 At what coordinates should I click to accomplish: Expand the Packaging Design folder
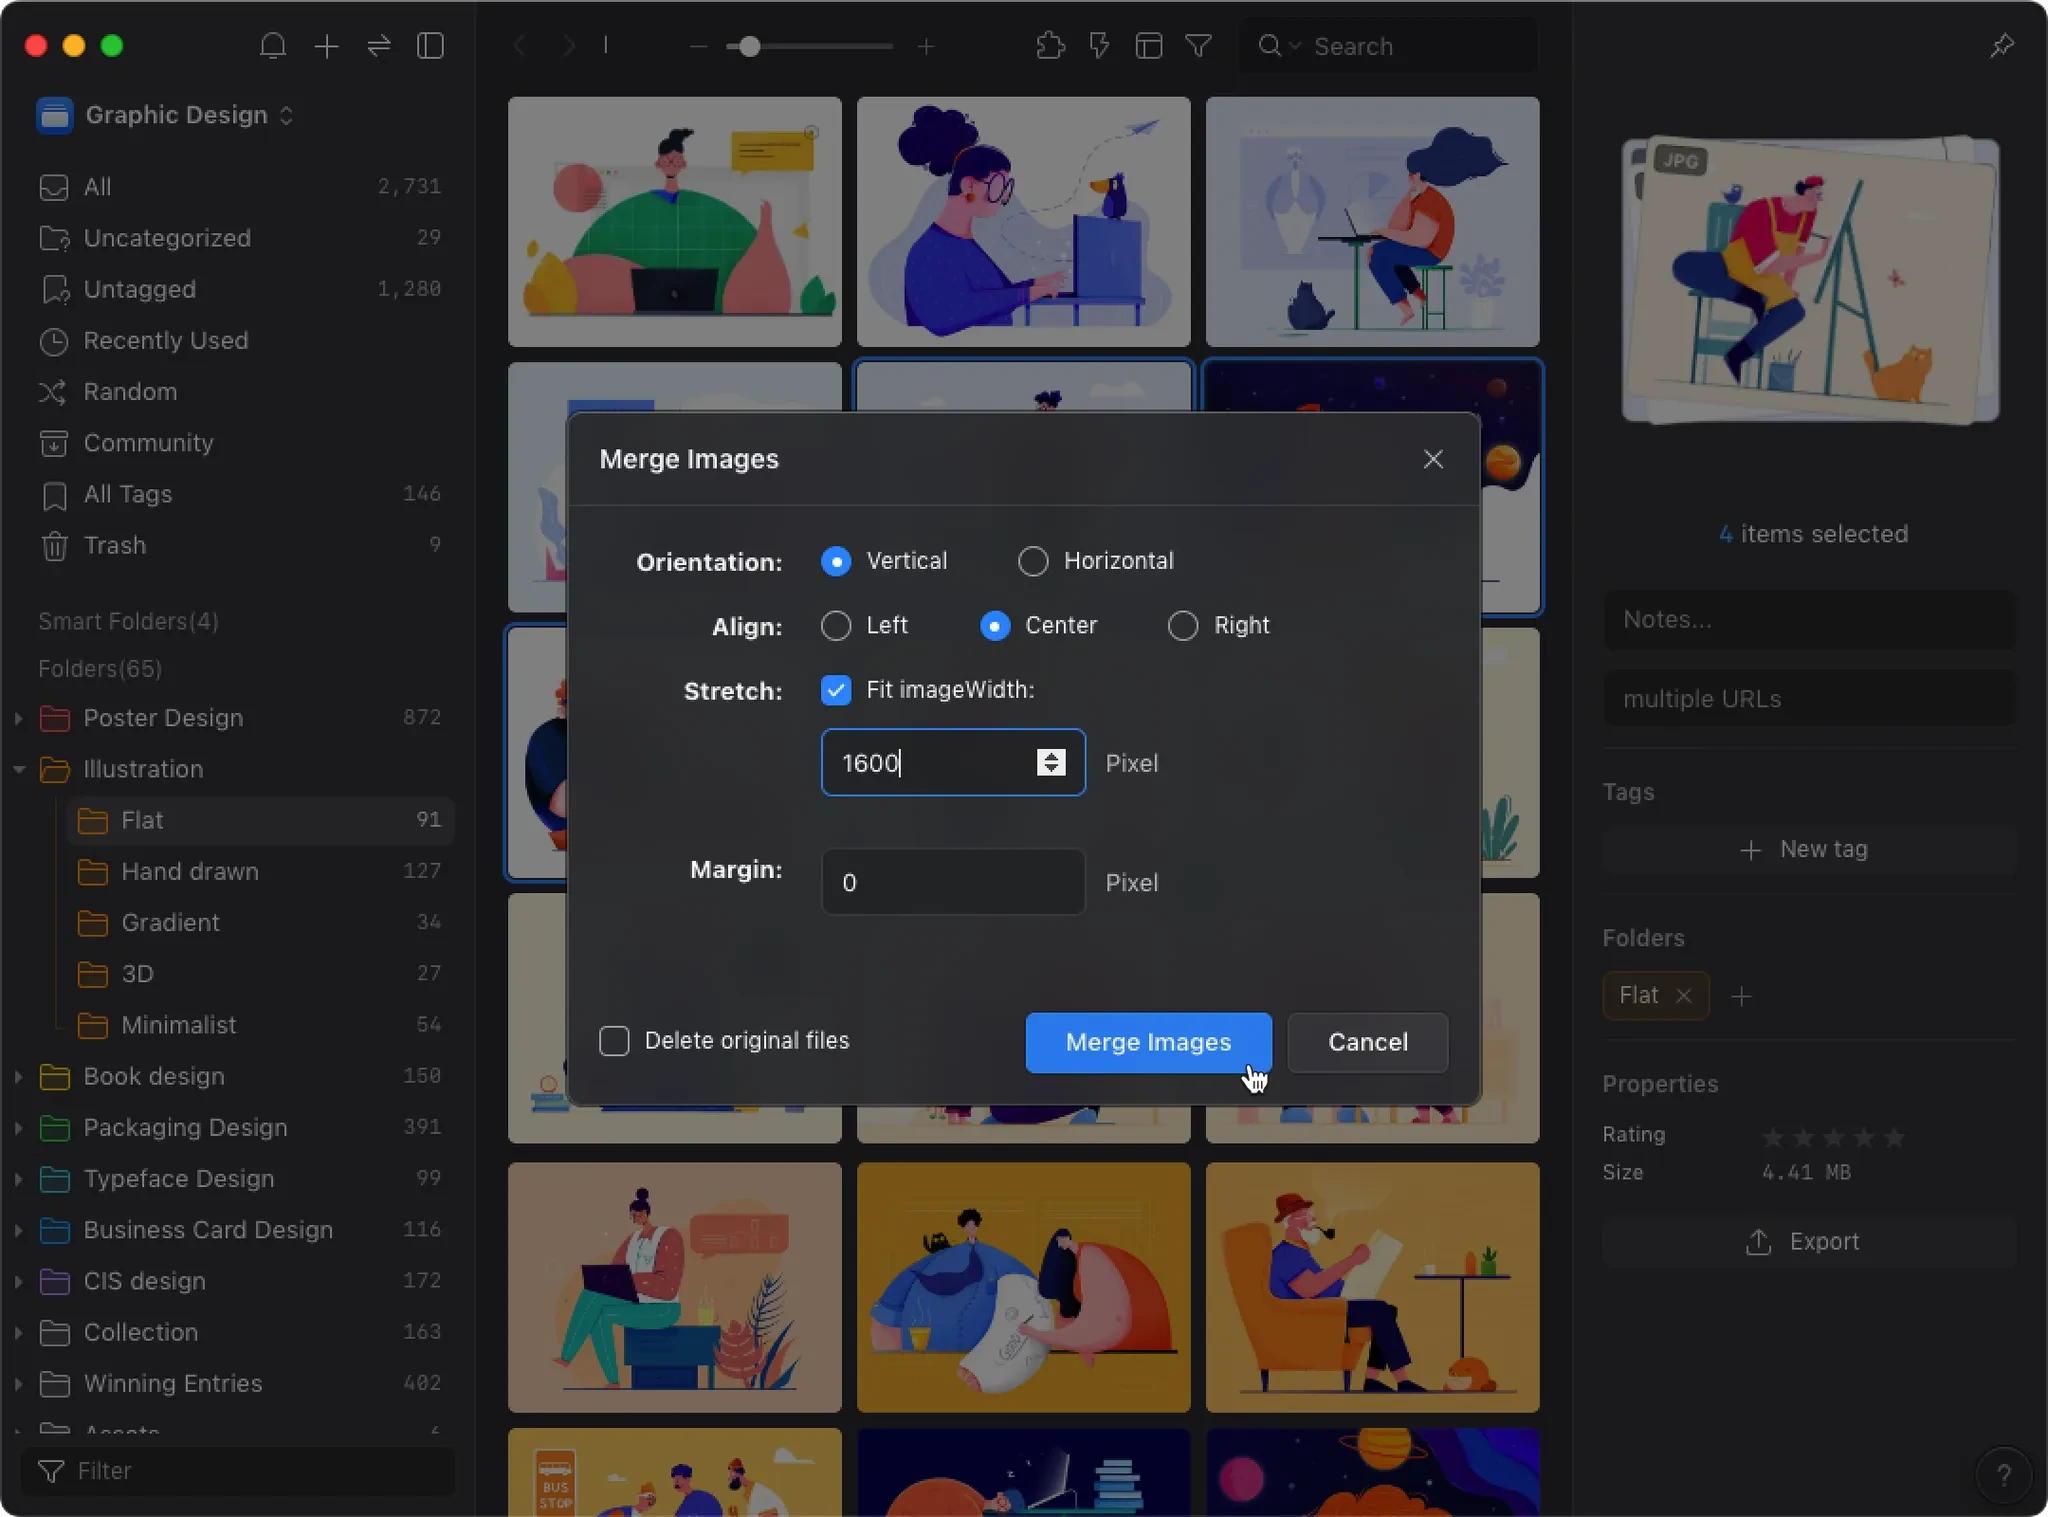[x=18, y=1128]
